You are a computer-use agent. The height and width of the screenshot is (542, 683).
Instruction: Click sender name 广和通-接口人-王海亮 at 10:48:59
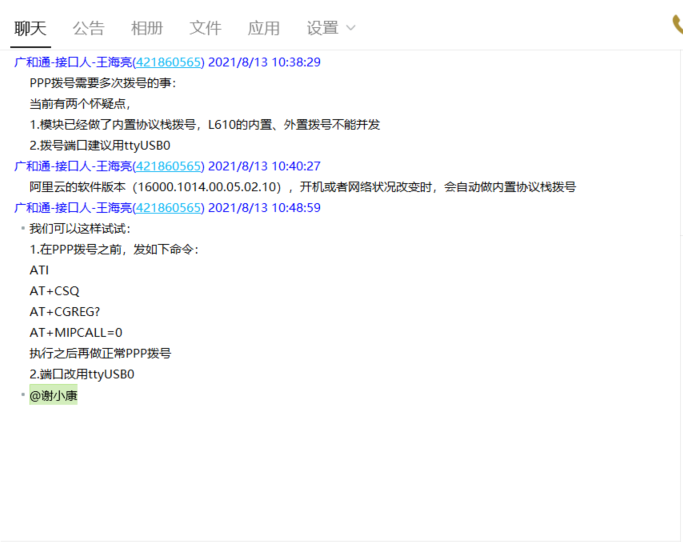[x=73, y=208]
